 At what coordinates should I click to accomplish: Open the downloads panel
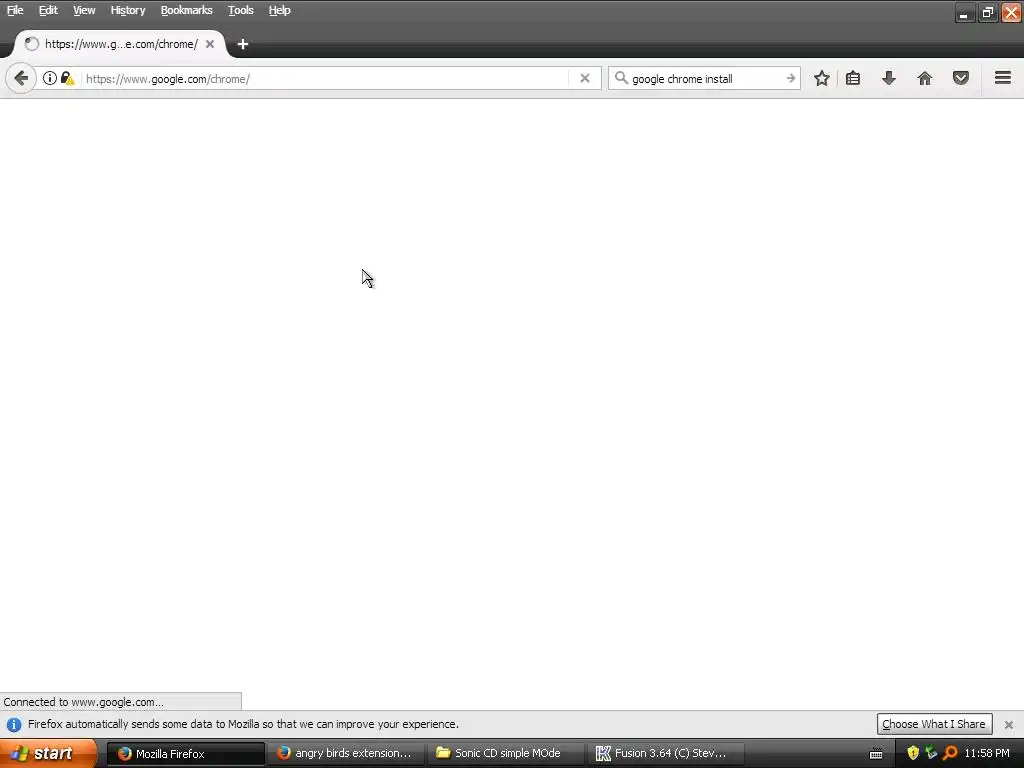pyautogui.click(x=889, y=78)
